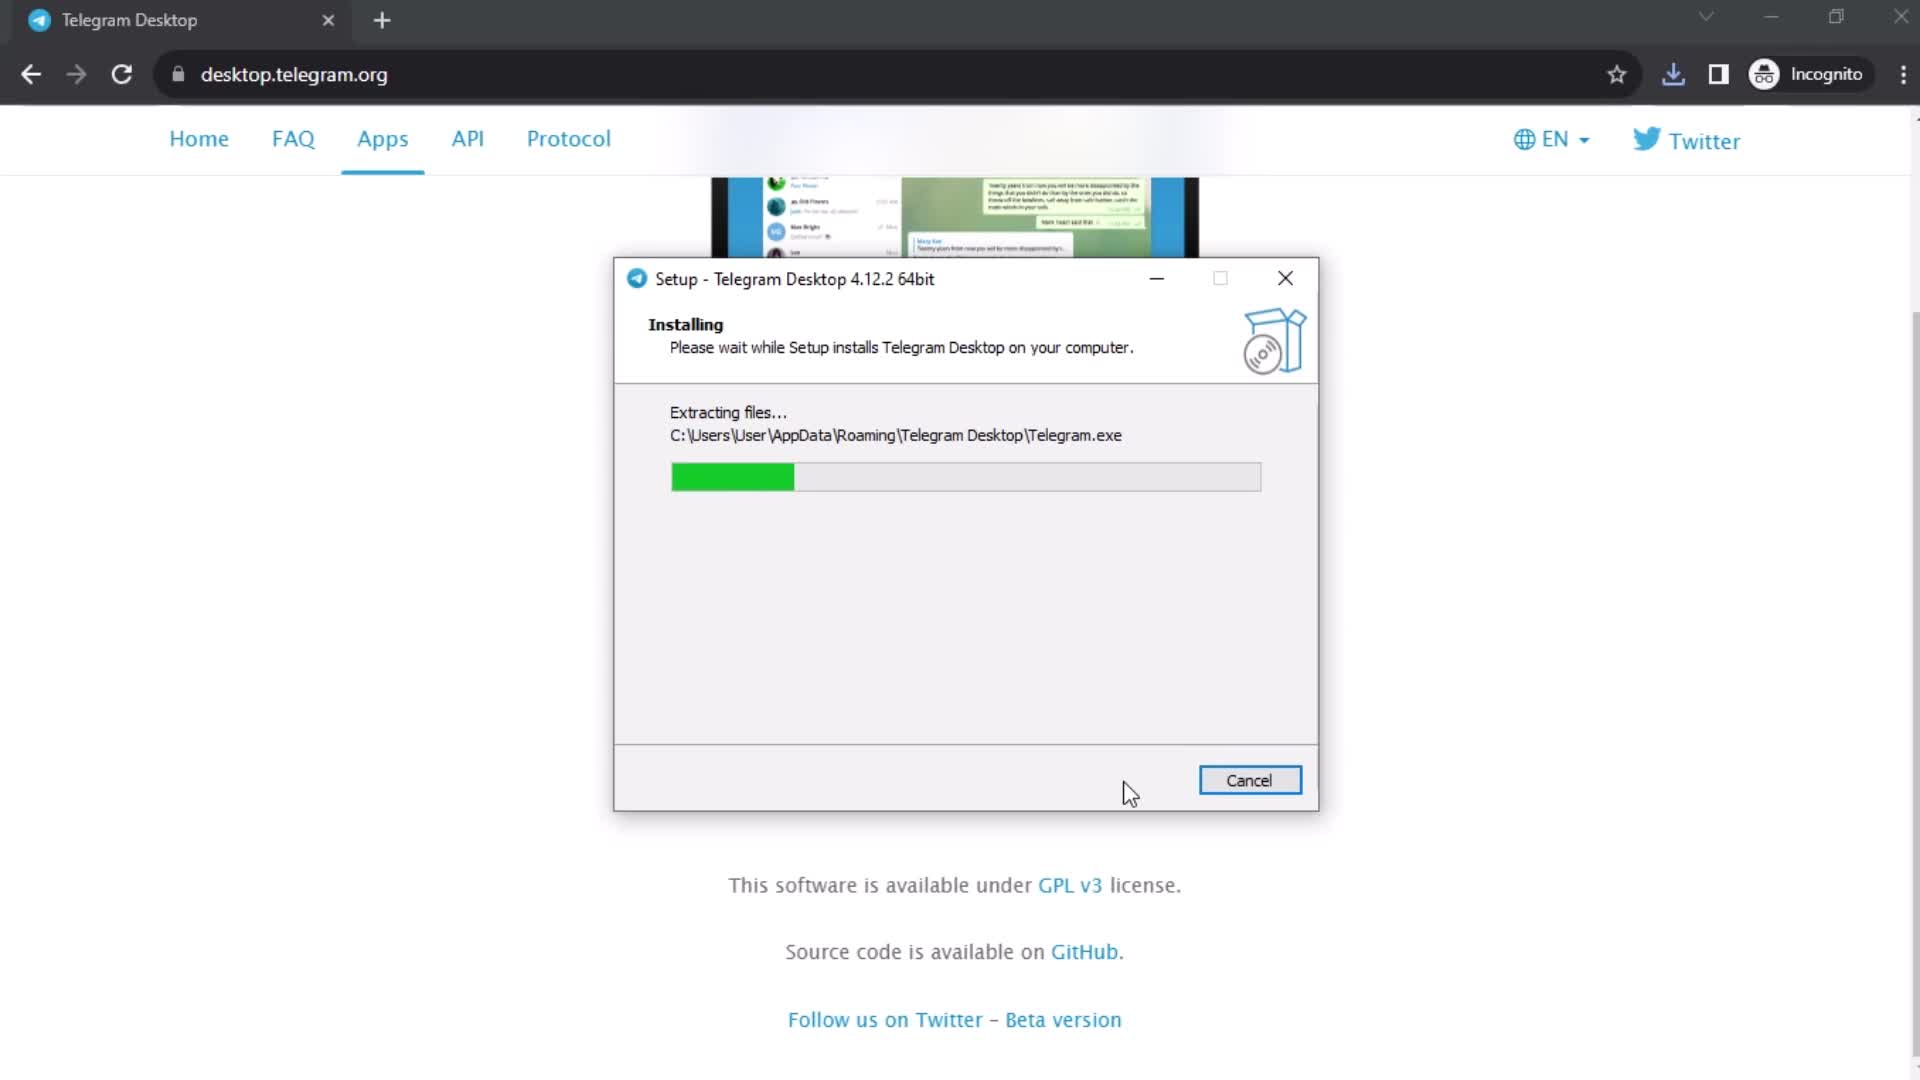Screen dimensions: 1920x1080
Task: Click the Home navigation menu item
Action: (x=199, y=138)
